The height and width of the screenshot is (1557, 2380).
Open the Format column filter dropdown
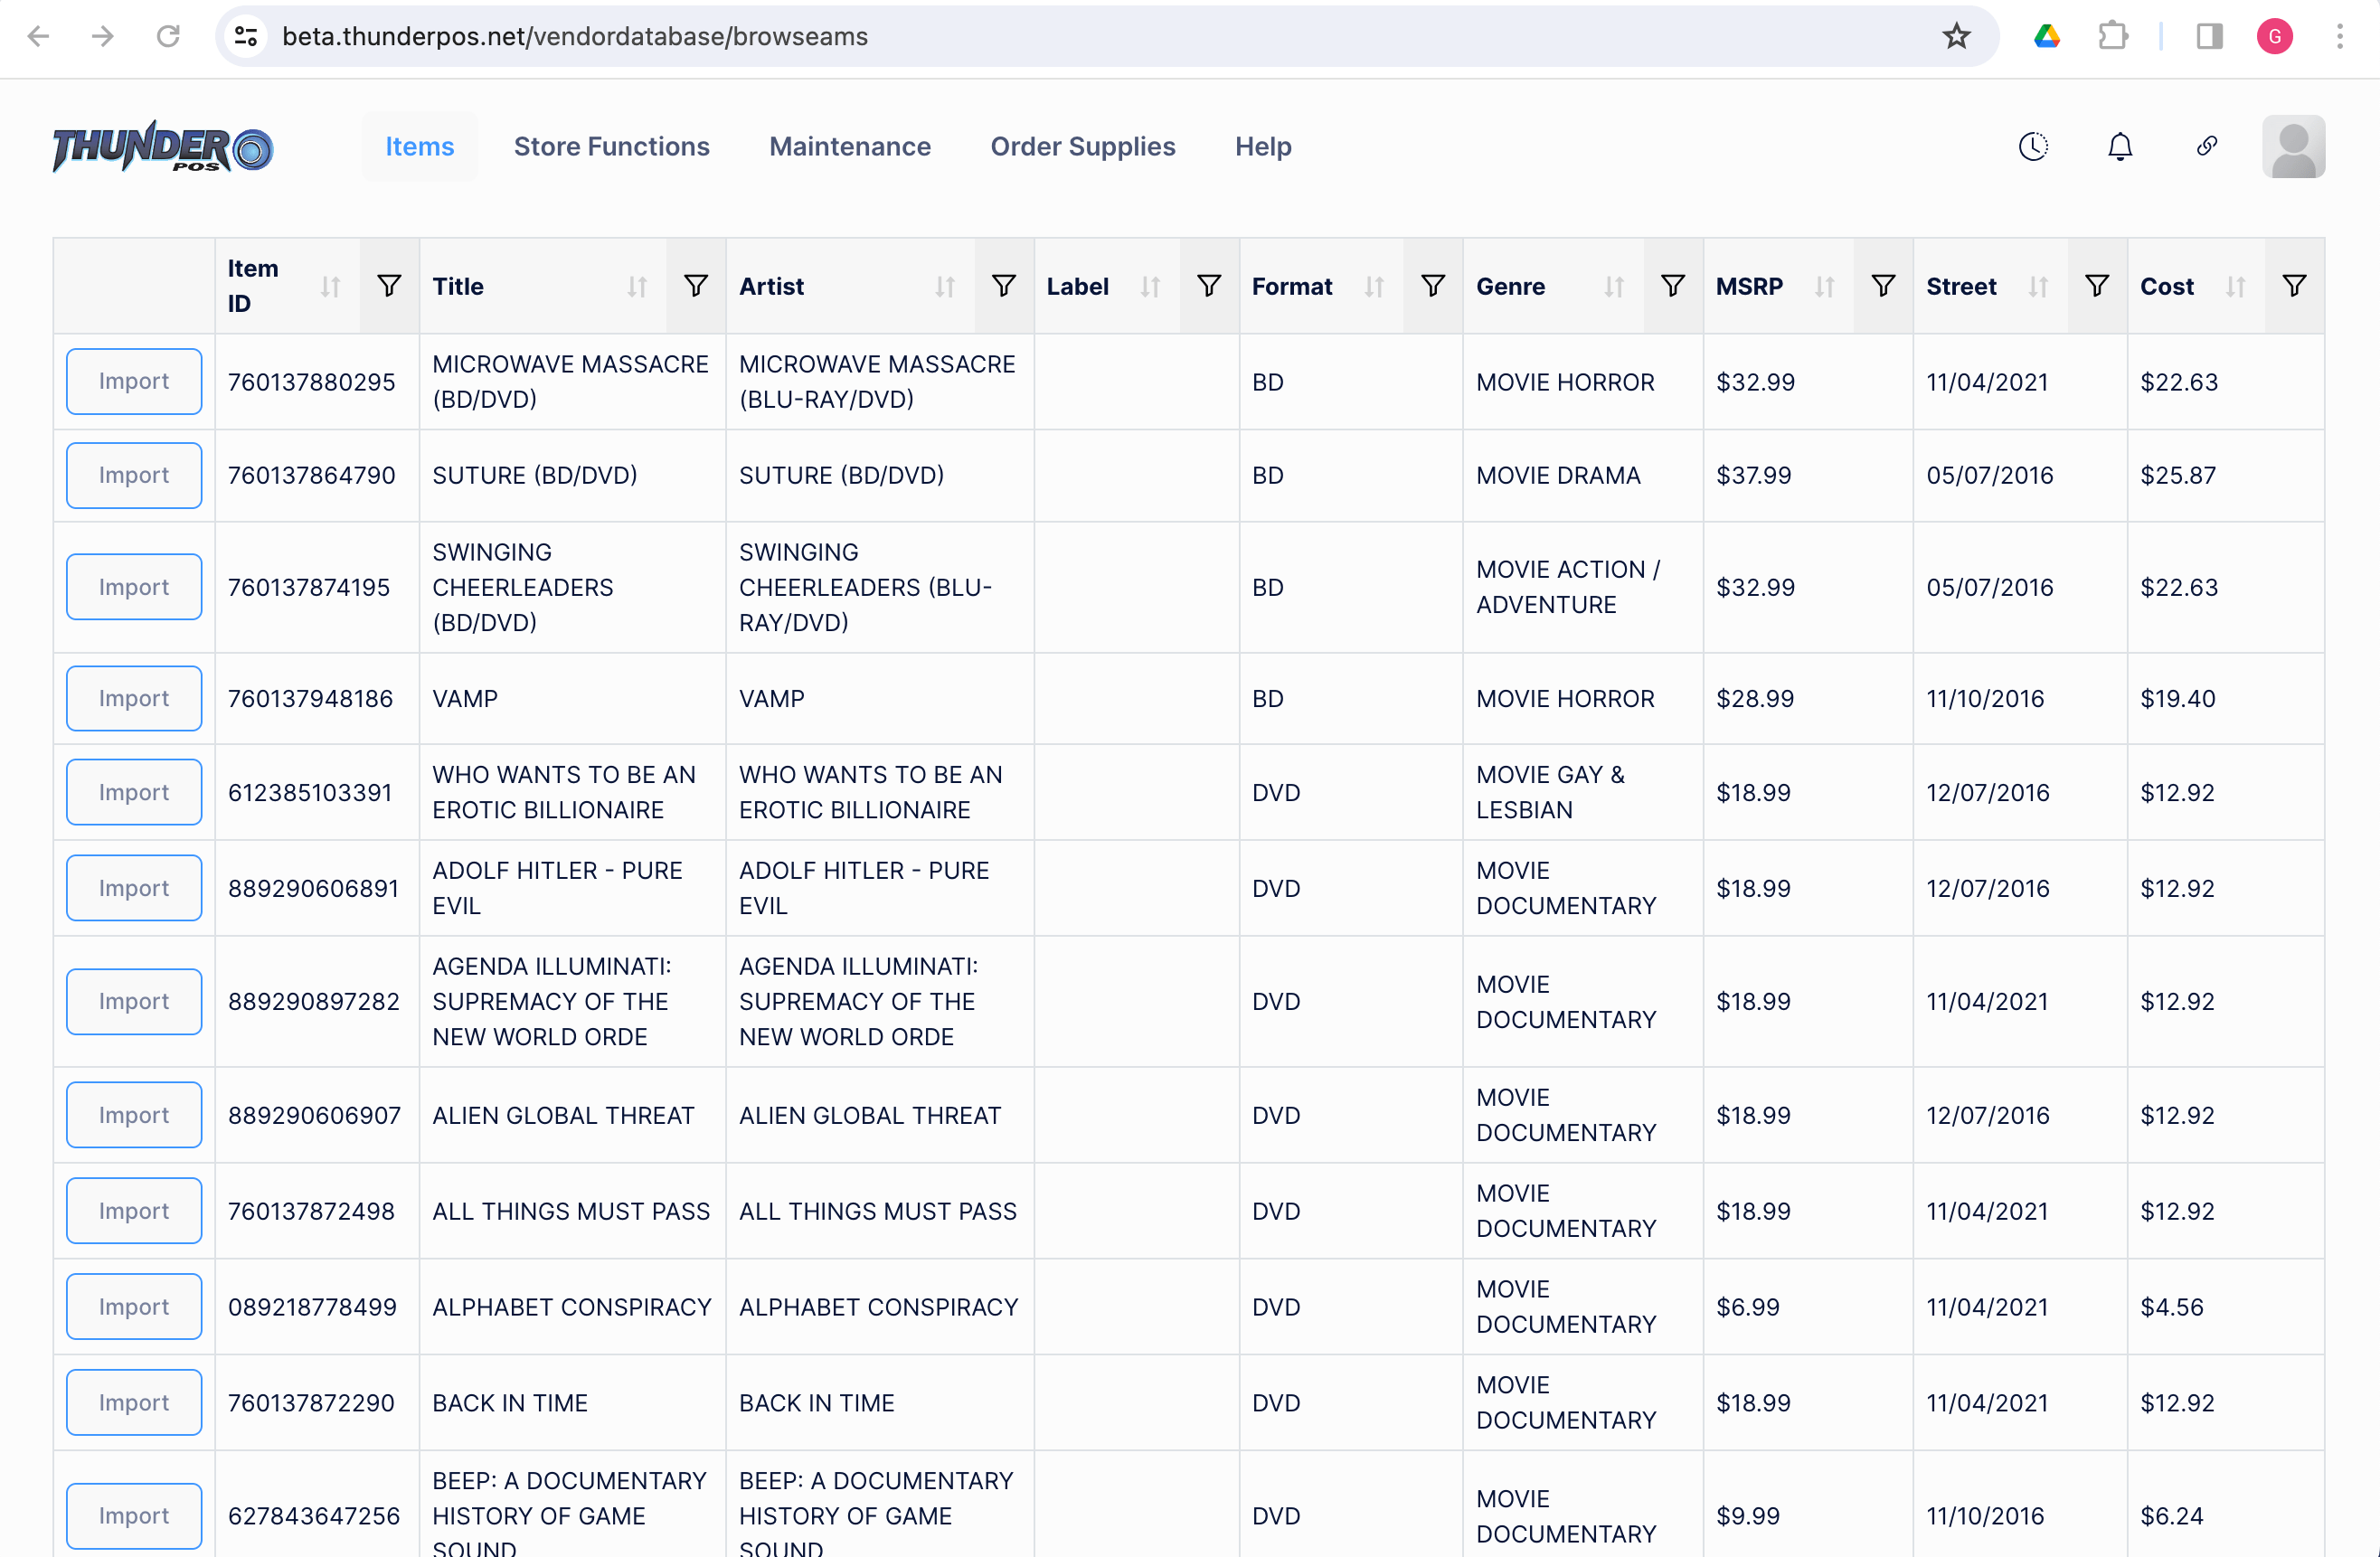1432,286
